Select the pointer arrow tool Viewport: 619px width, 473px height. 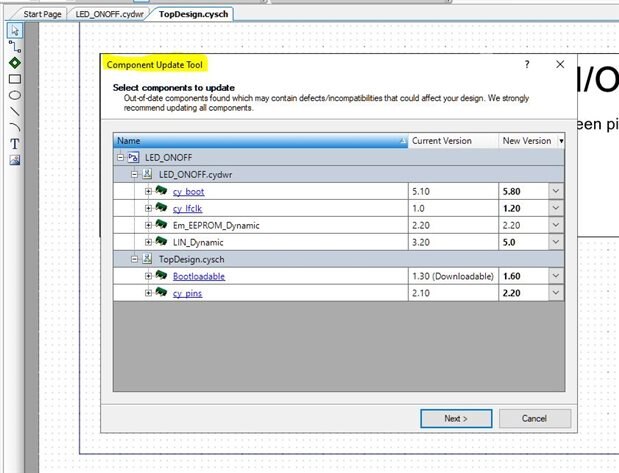(x=15, y=30)
